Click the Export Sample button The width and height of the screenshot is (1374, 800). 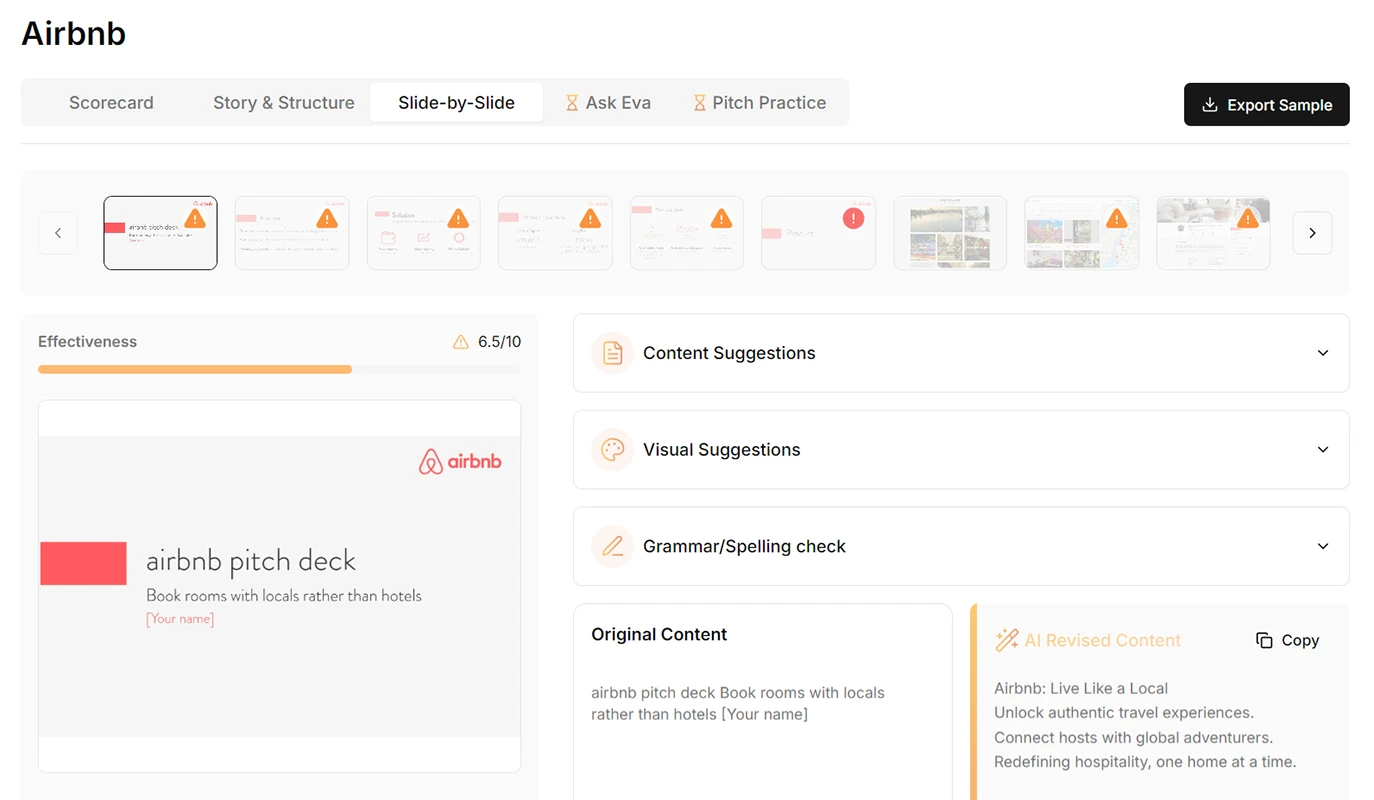click(x=1266, y=105)
